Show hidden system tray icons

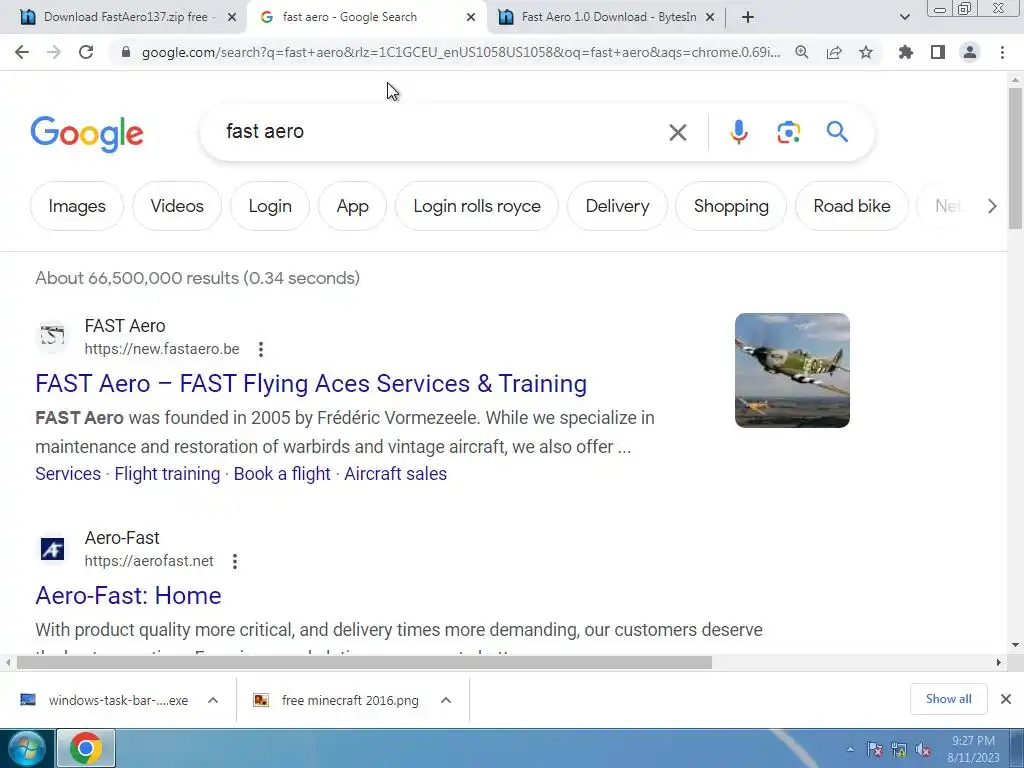pyautogui.click(x=850, y=750)
